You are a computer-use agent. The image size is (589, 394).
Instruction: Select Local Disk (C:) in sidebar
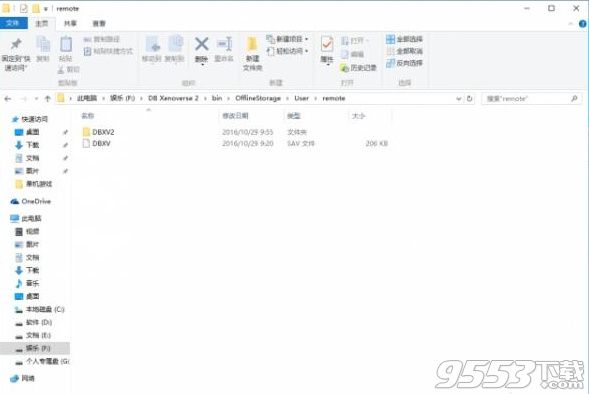pos(39,309)
